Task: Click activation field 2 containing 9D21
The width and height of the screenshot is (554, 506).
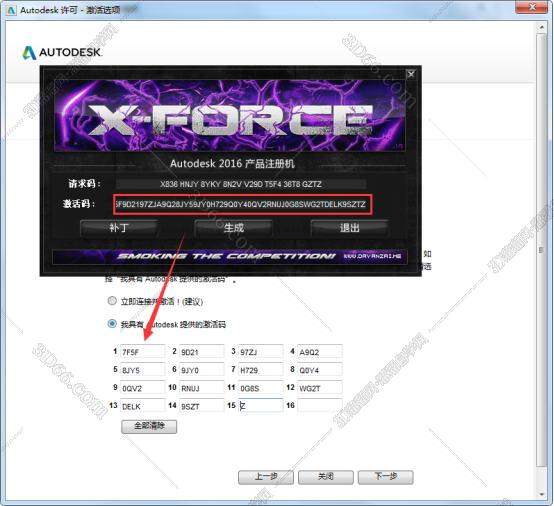Action: (x=202, y=352)
